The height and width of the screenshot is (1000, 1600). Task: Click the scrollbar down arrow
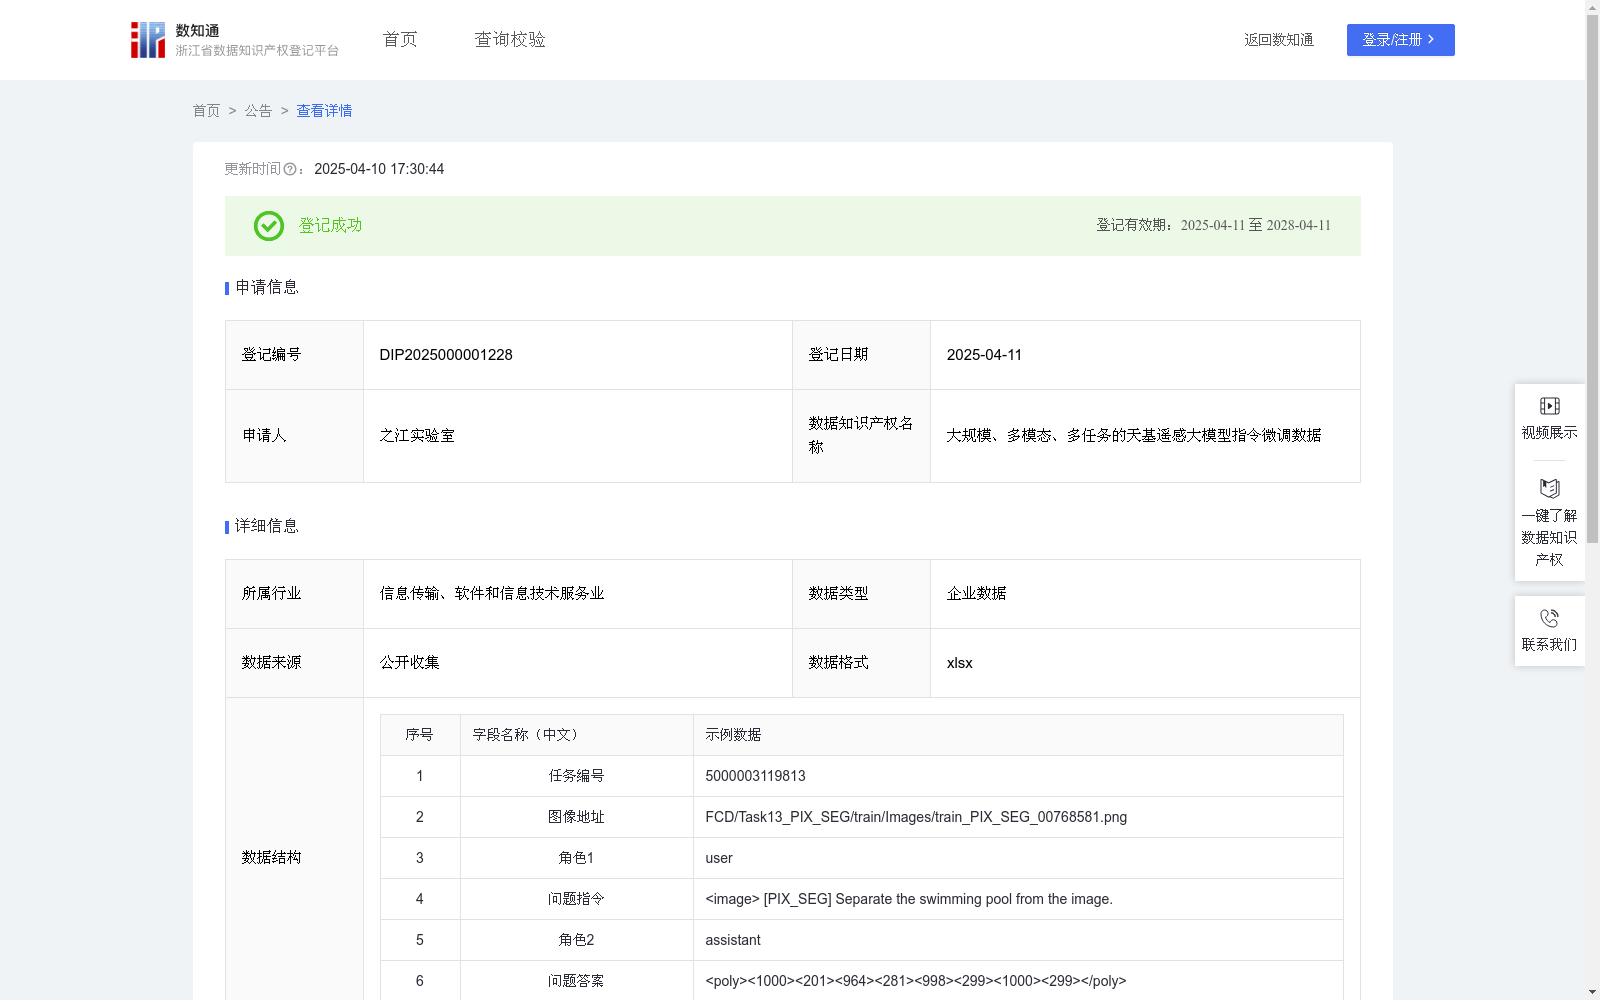click(1592, 992)
